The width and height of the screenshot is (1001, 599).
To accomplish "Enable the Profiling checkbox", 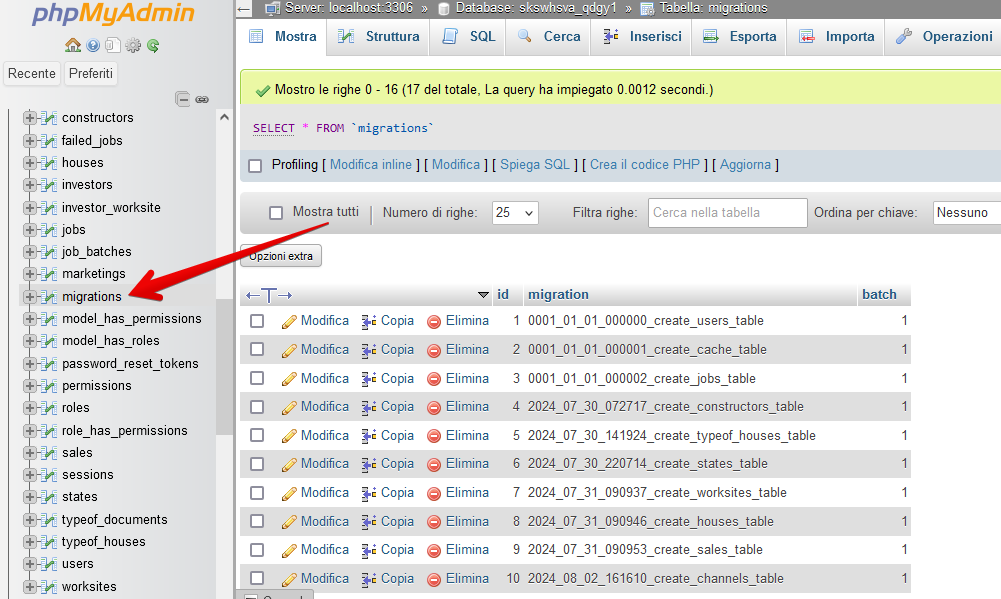I will (255, 165).
